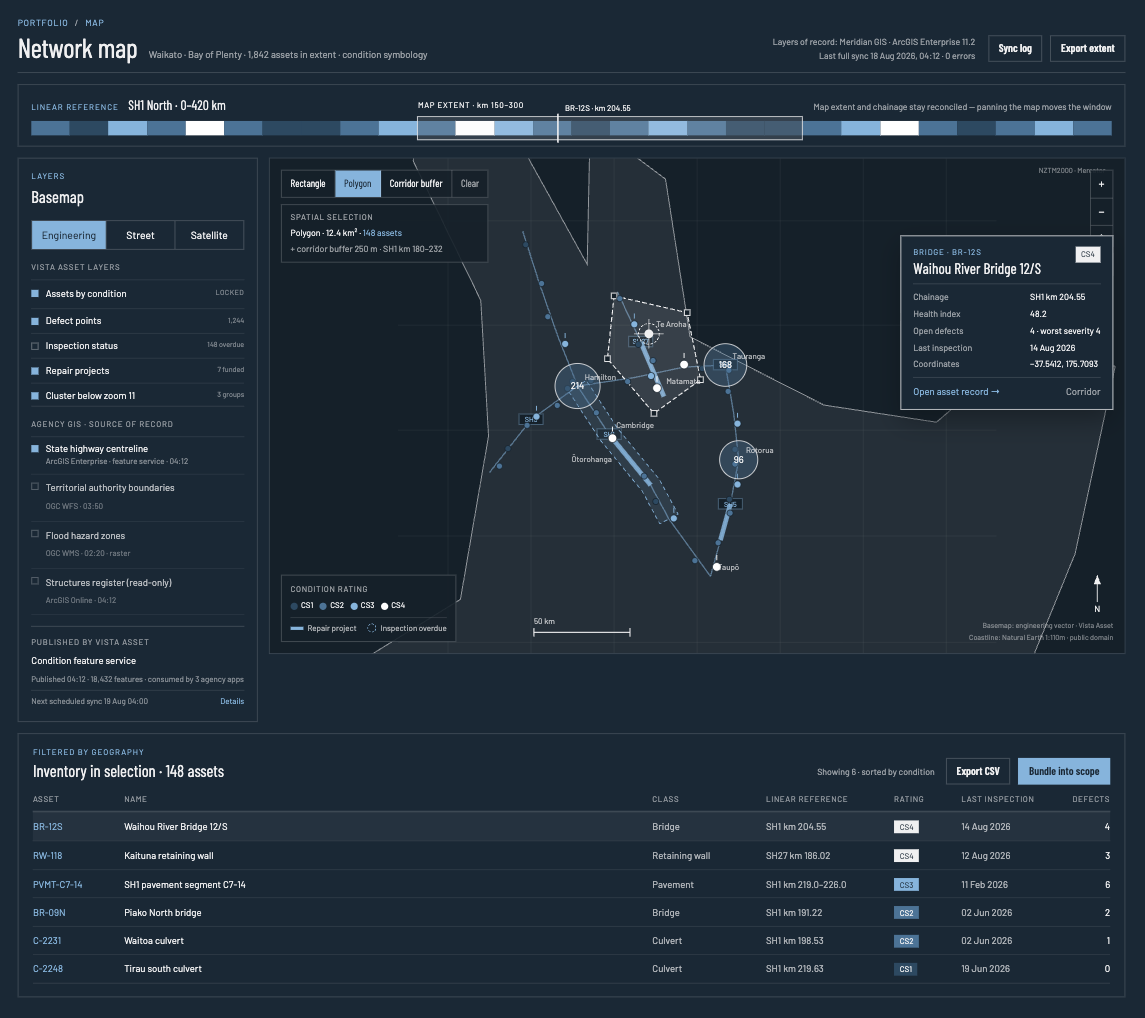This screenshot has width=1145, height=1018.
Task: Enable the Inspection status layer
Action: pos(34,346)
